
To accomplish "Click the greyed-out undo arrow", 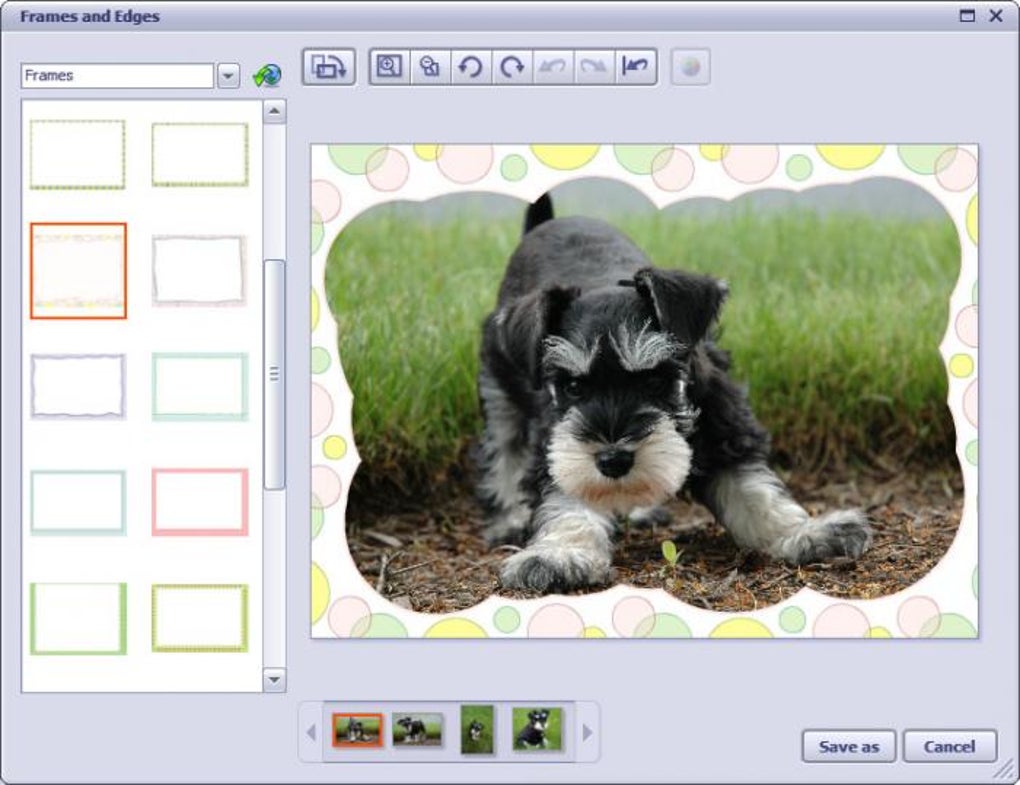I will click(x=553, y=66).
